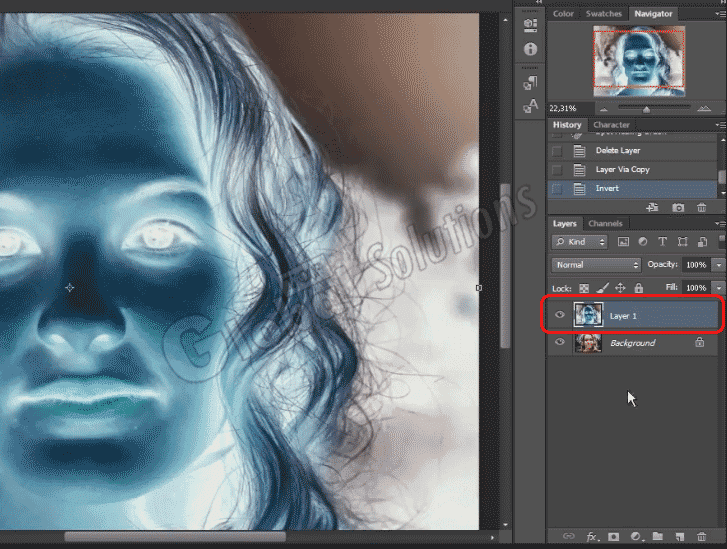
Task: Set history brush source for Invert state
Action: click(x=557, y=188)
